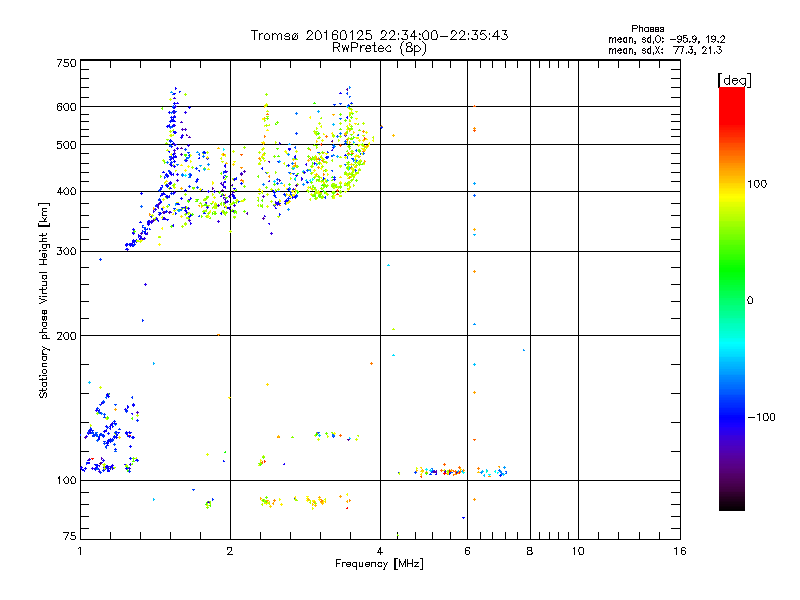Click y-axis tick label '400'

pos(66,192)
